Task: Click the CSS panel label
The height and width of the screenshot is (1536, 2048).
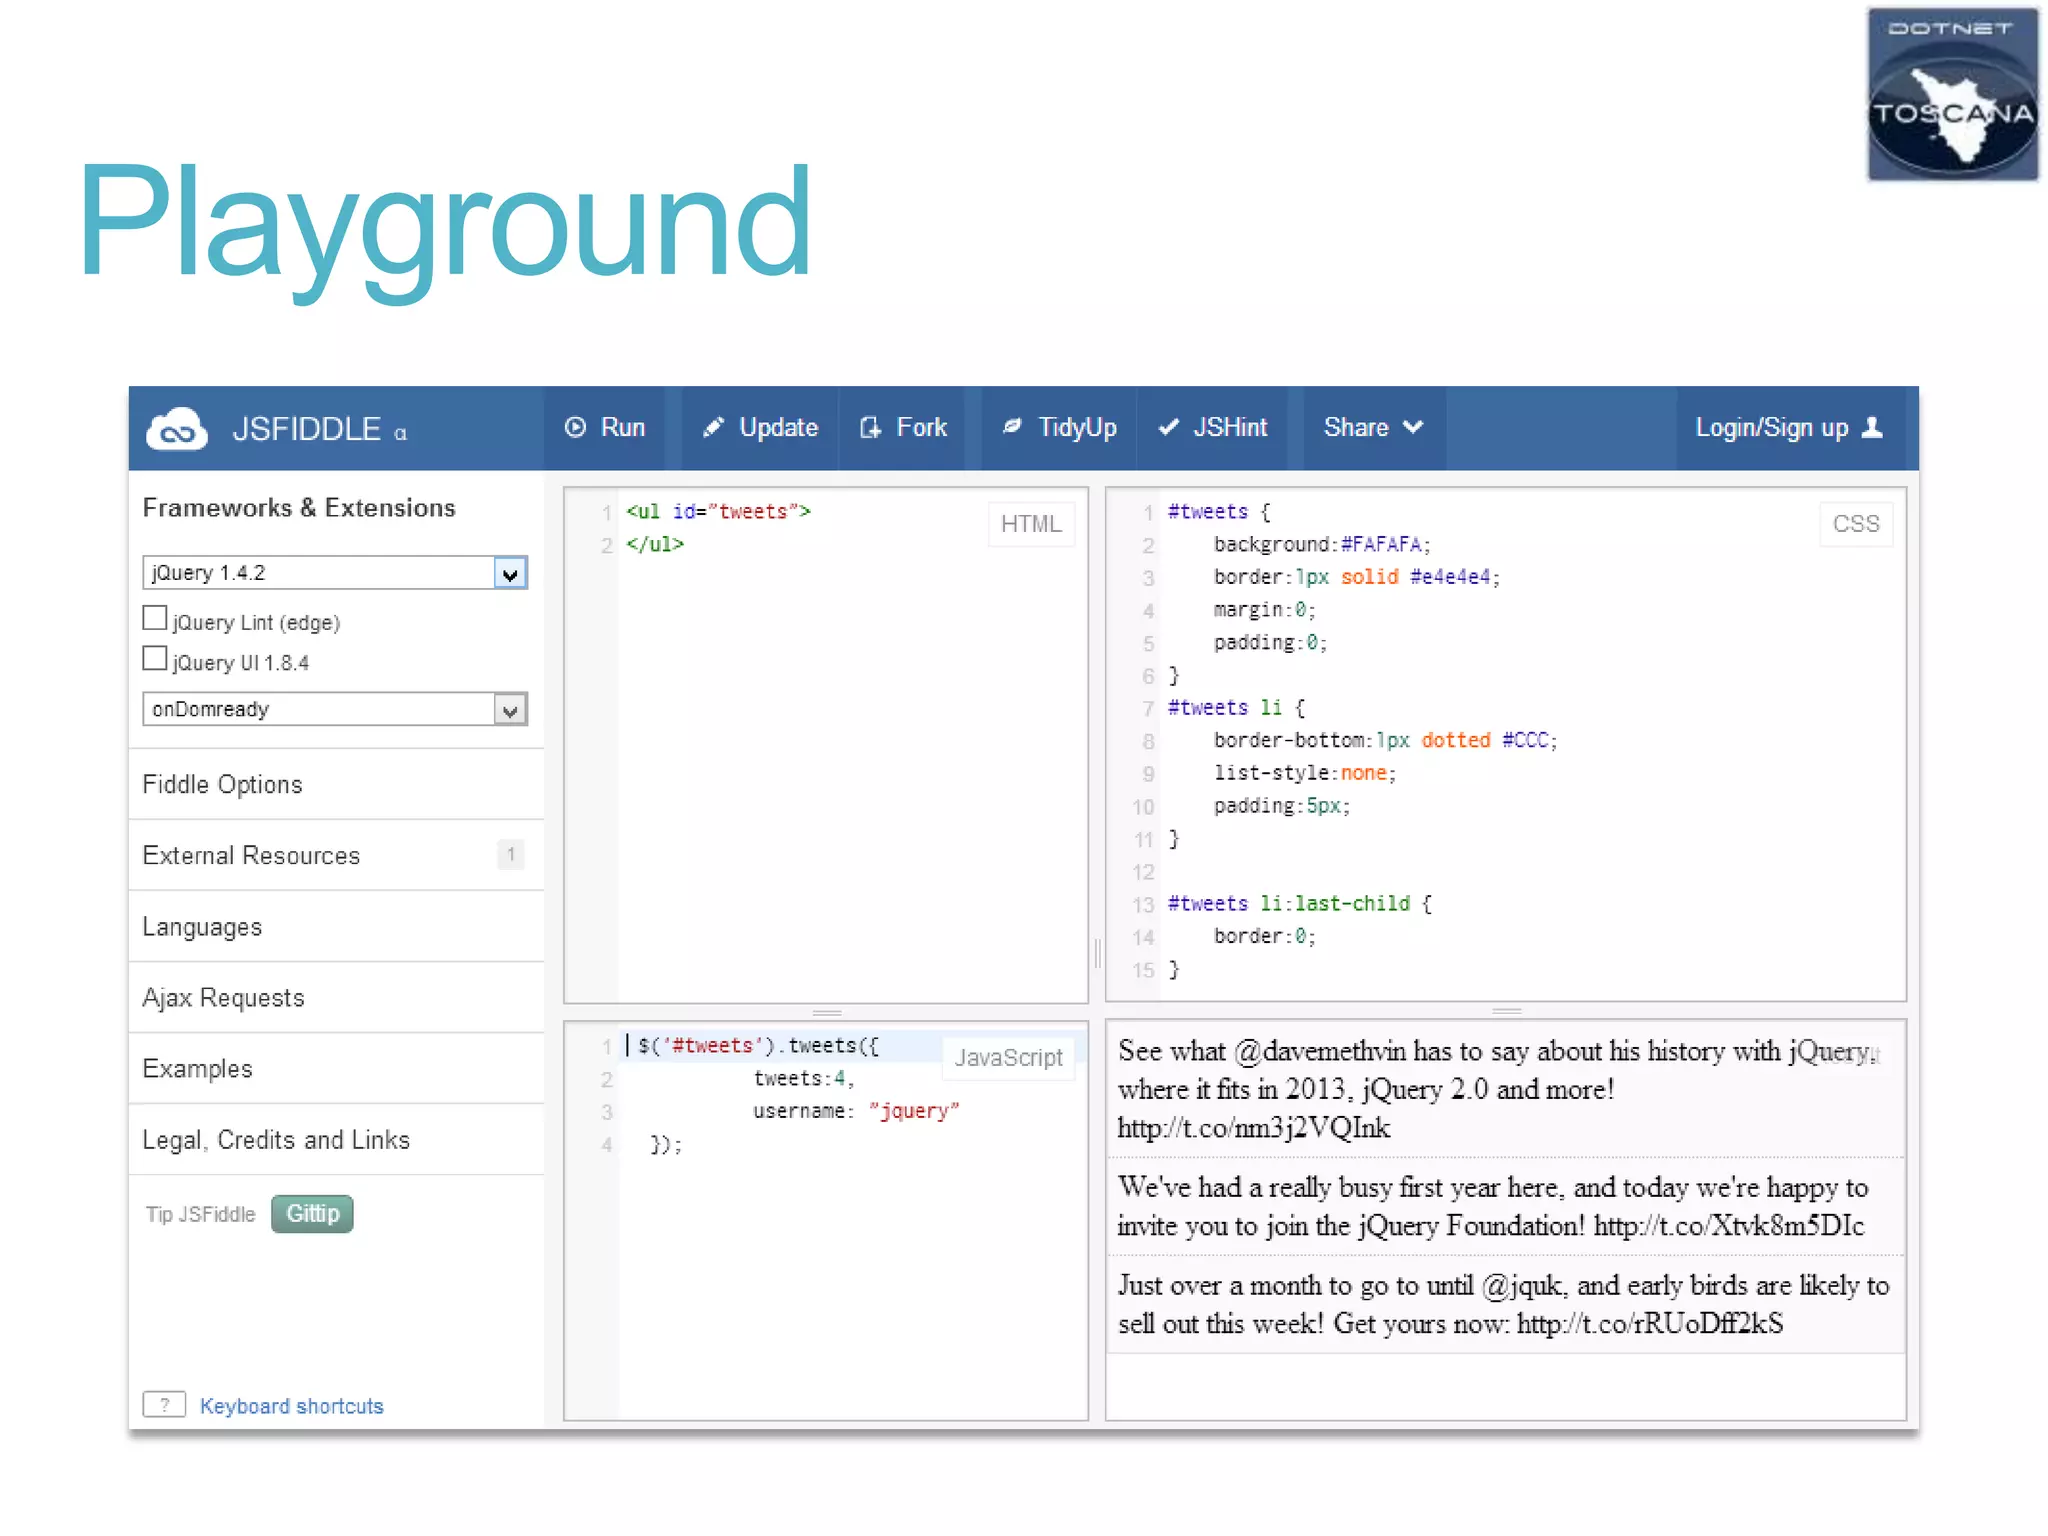Action: click(1856, 524)
